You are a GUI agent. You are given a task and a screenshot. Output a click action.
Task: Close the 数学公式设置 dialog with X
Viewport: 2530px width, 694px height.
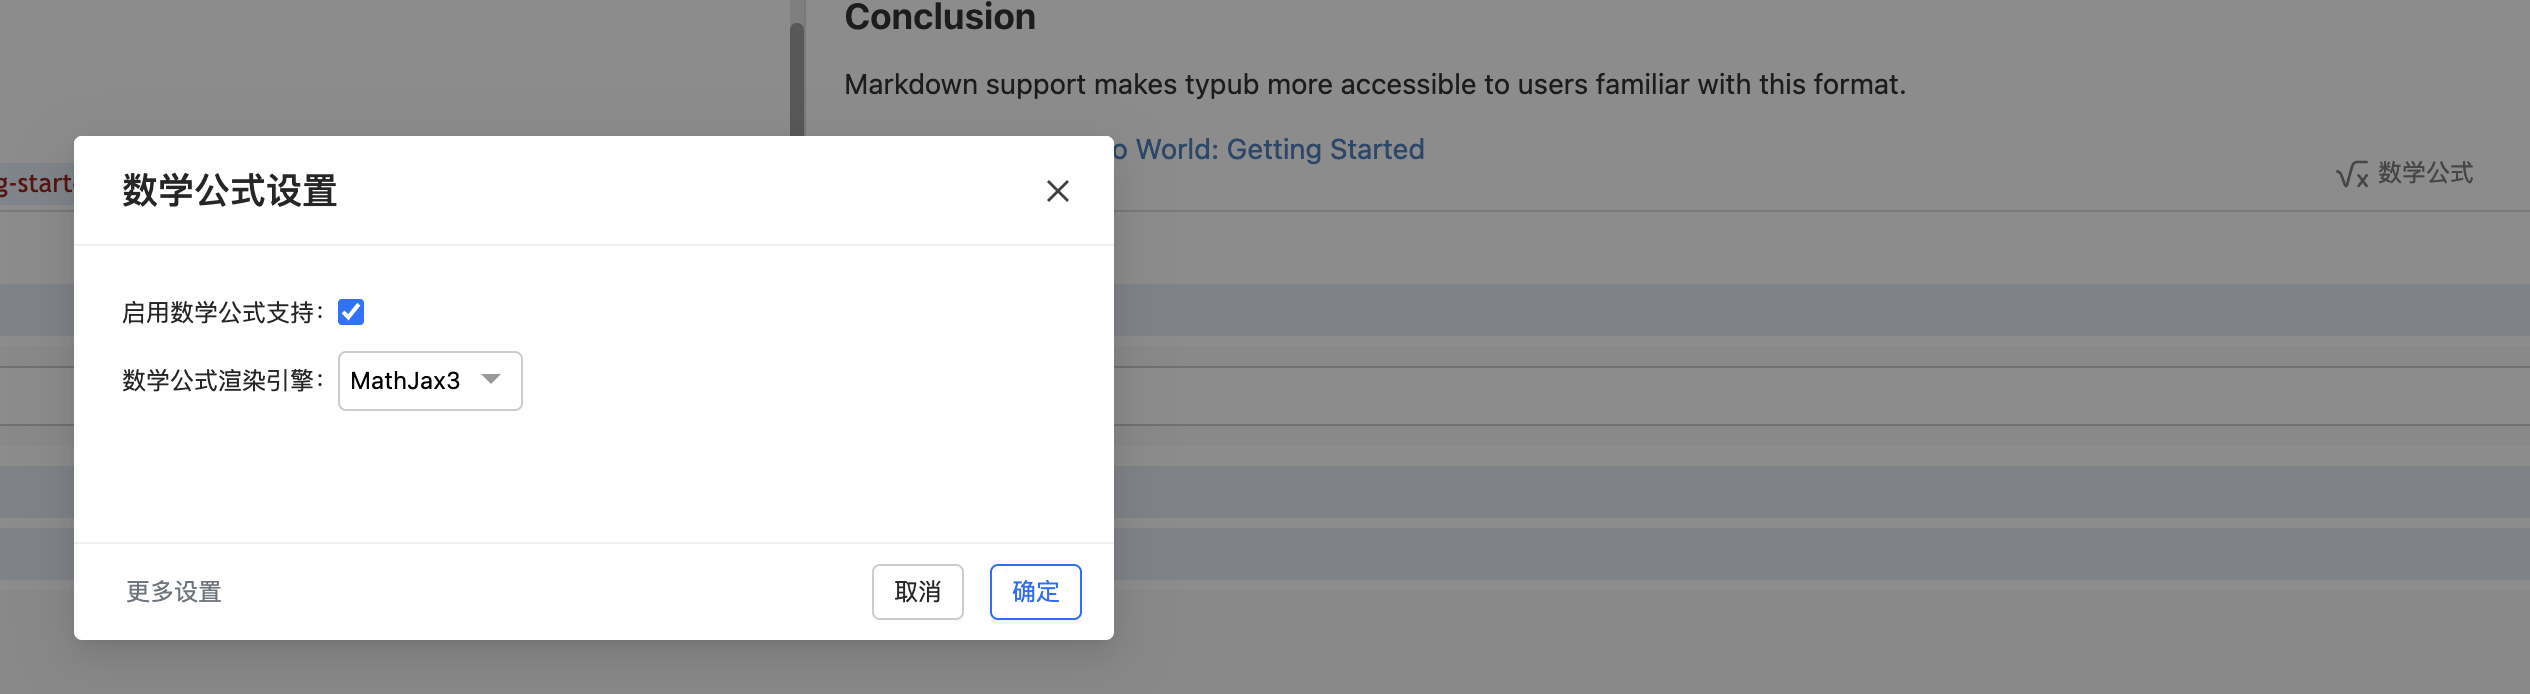[1057, 191]
